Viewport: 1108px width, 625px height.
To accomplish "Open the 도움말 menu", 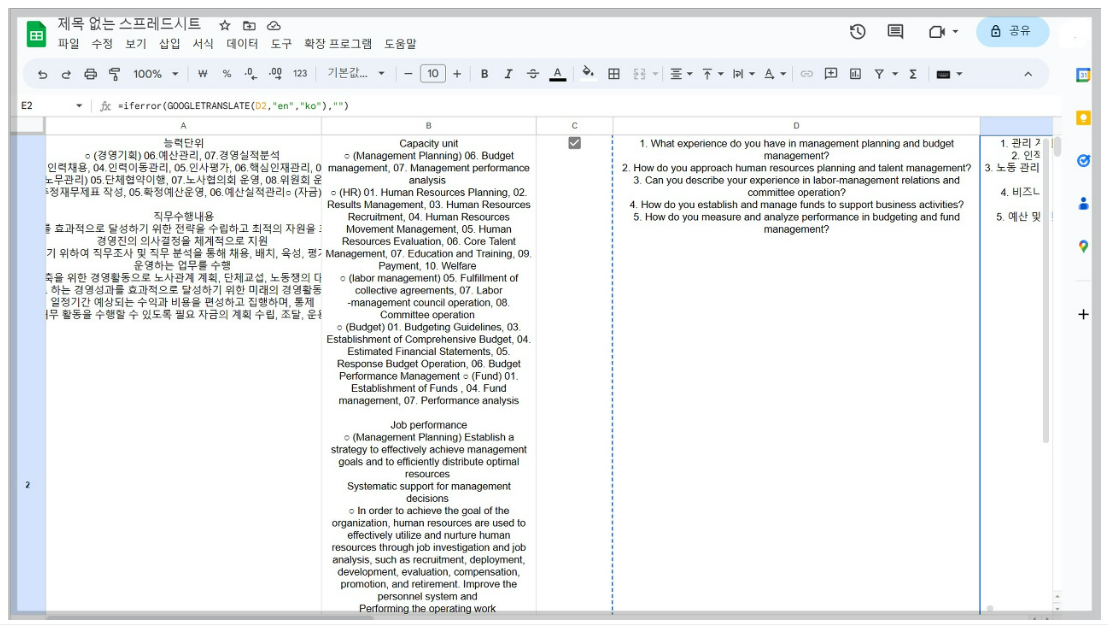I will pos(400,44).
